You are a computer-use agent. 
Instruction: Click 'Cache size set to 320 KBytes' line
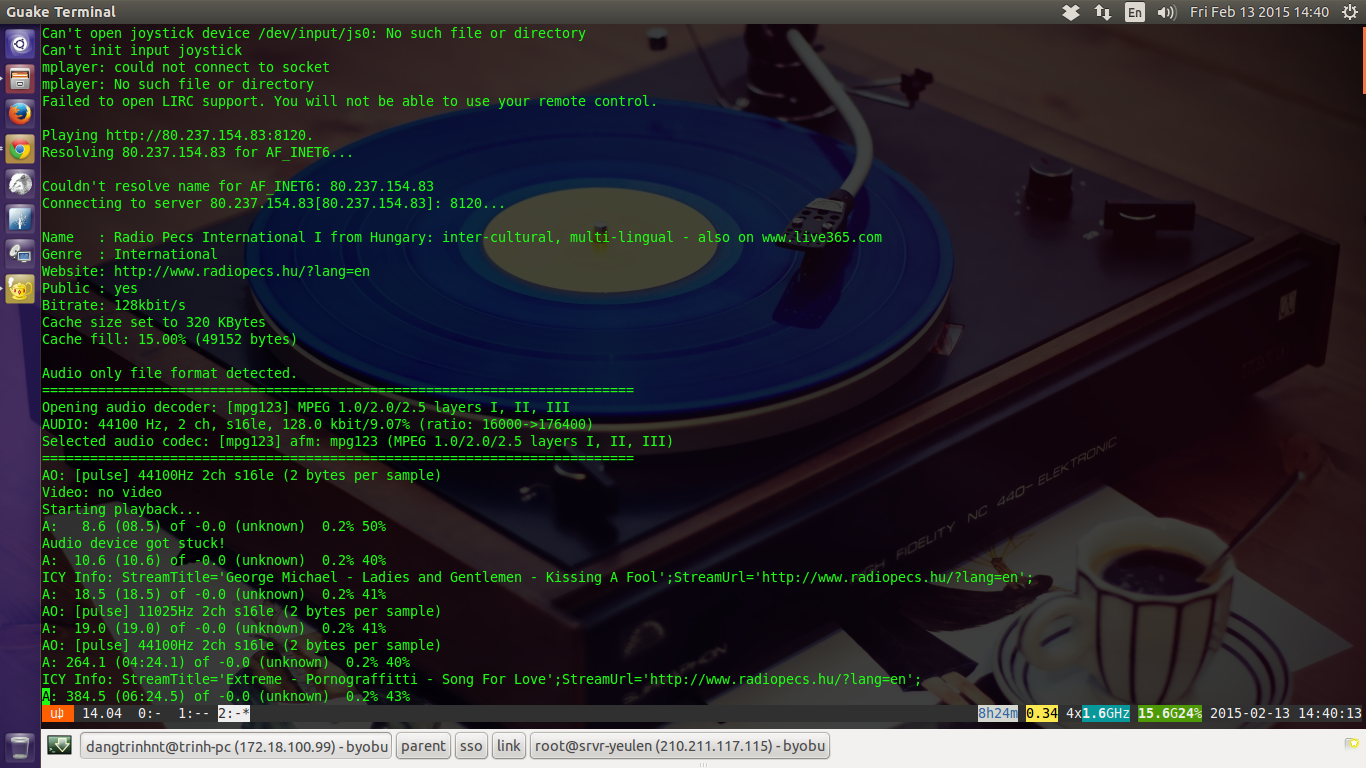pos(154,322)
